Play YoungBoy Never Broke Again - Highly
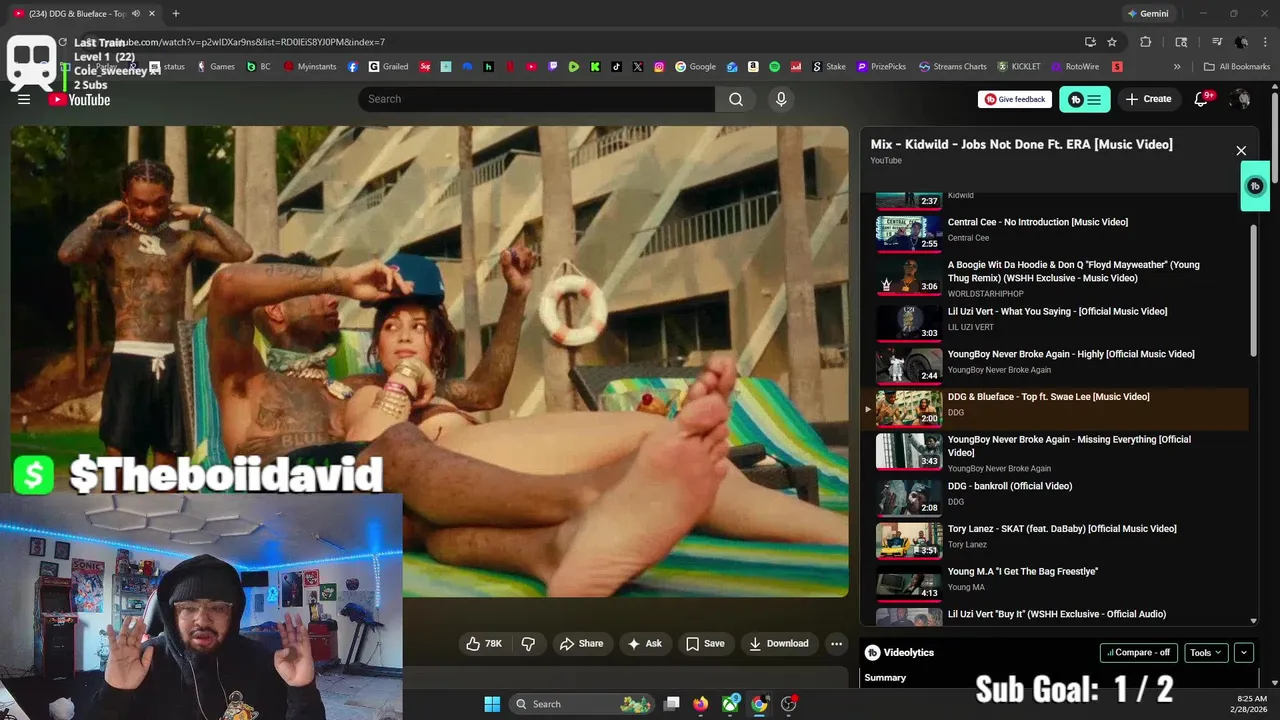This screenshot has width=1280, height=720. [1071, 354]
